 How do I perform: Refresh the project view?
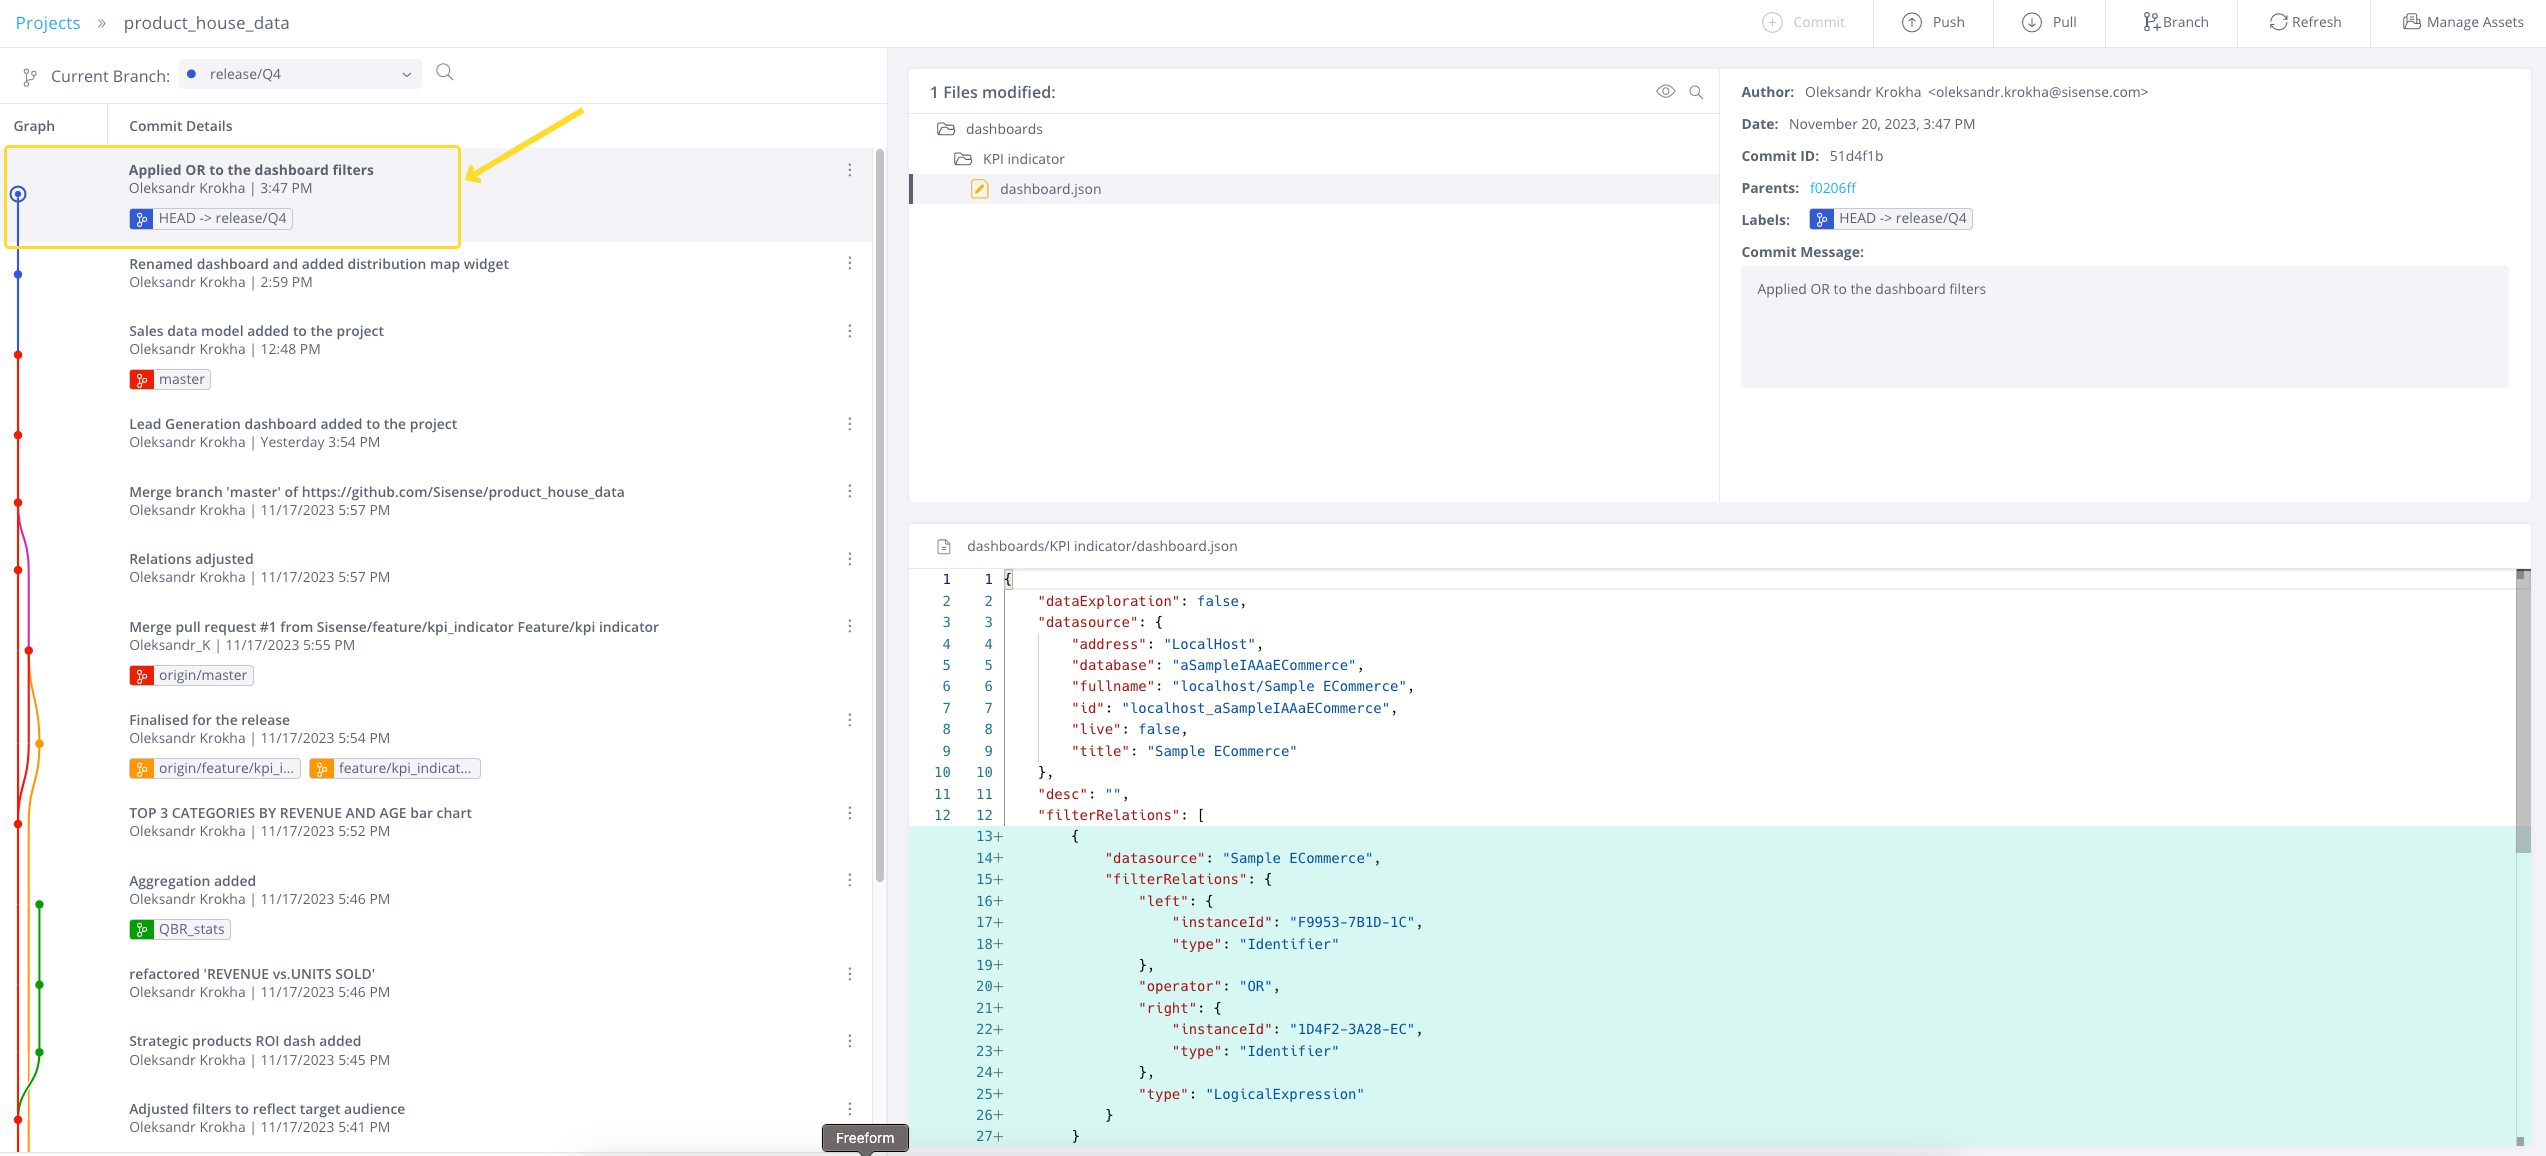[2305, 22]
